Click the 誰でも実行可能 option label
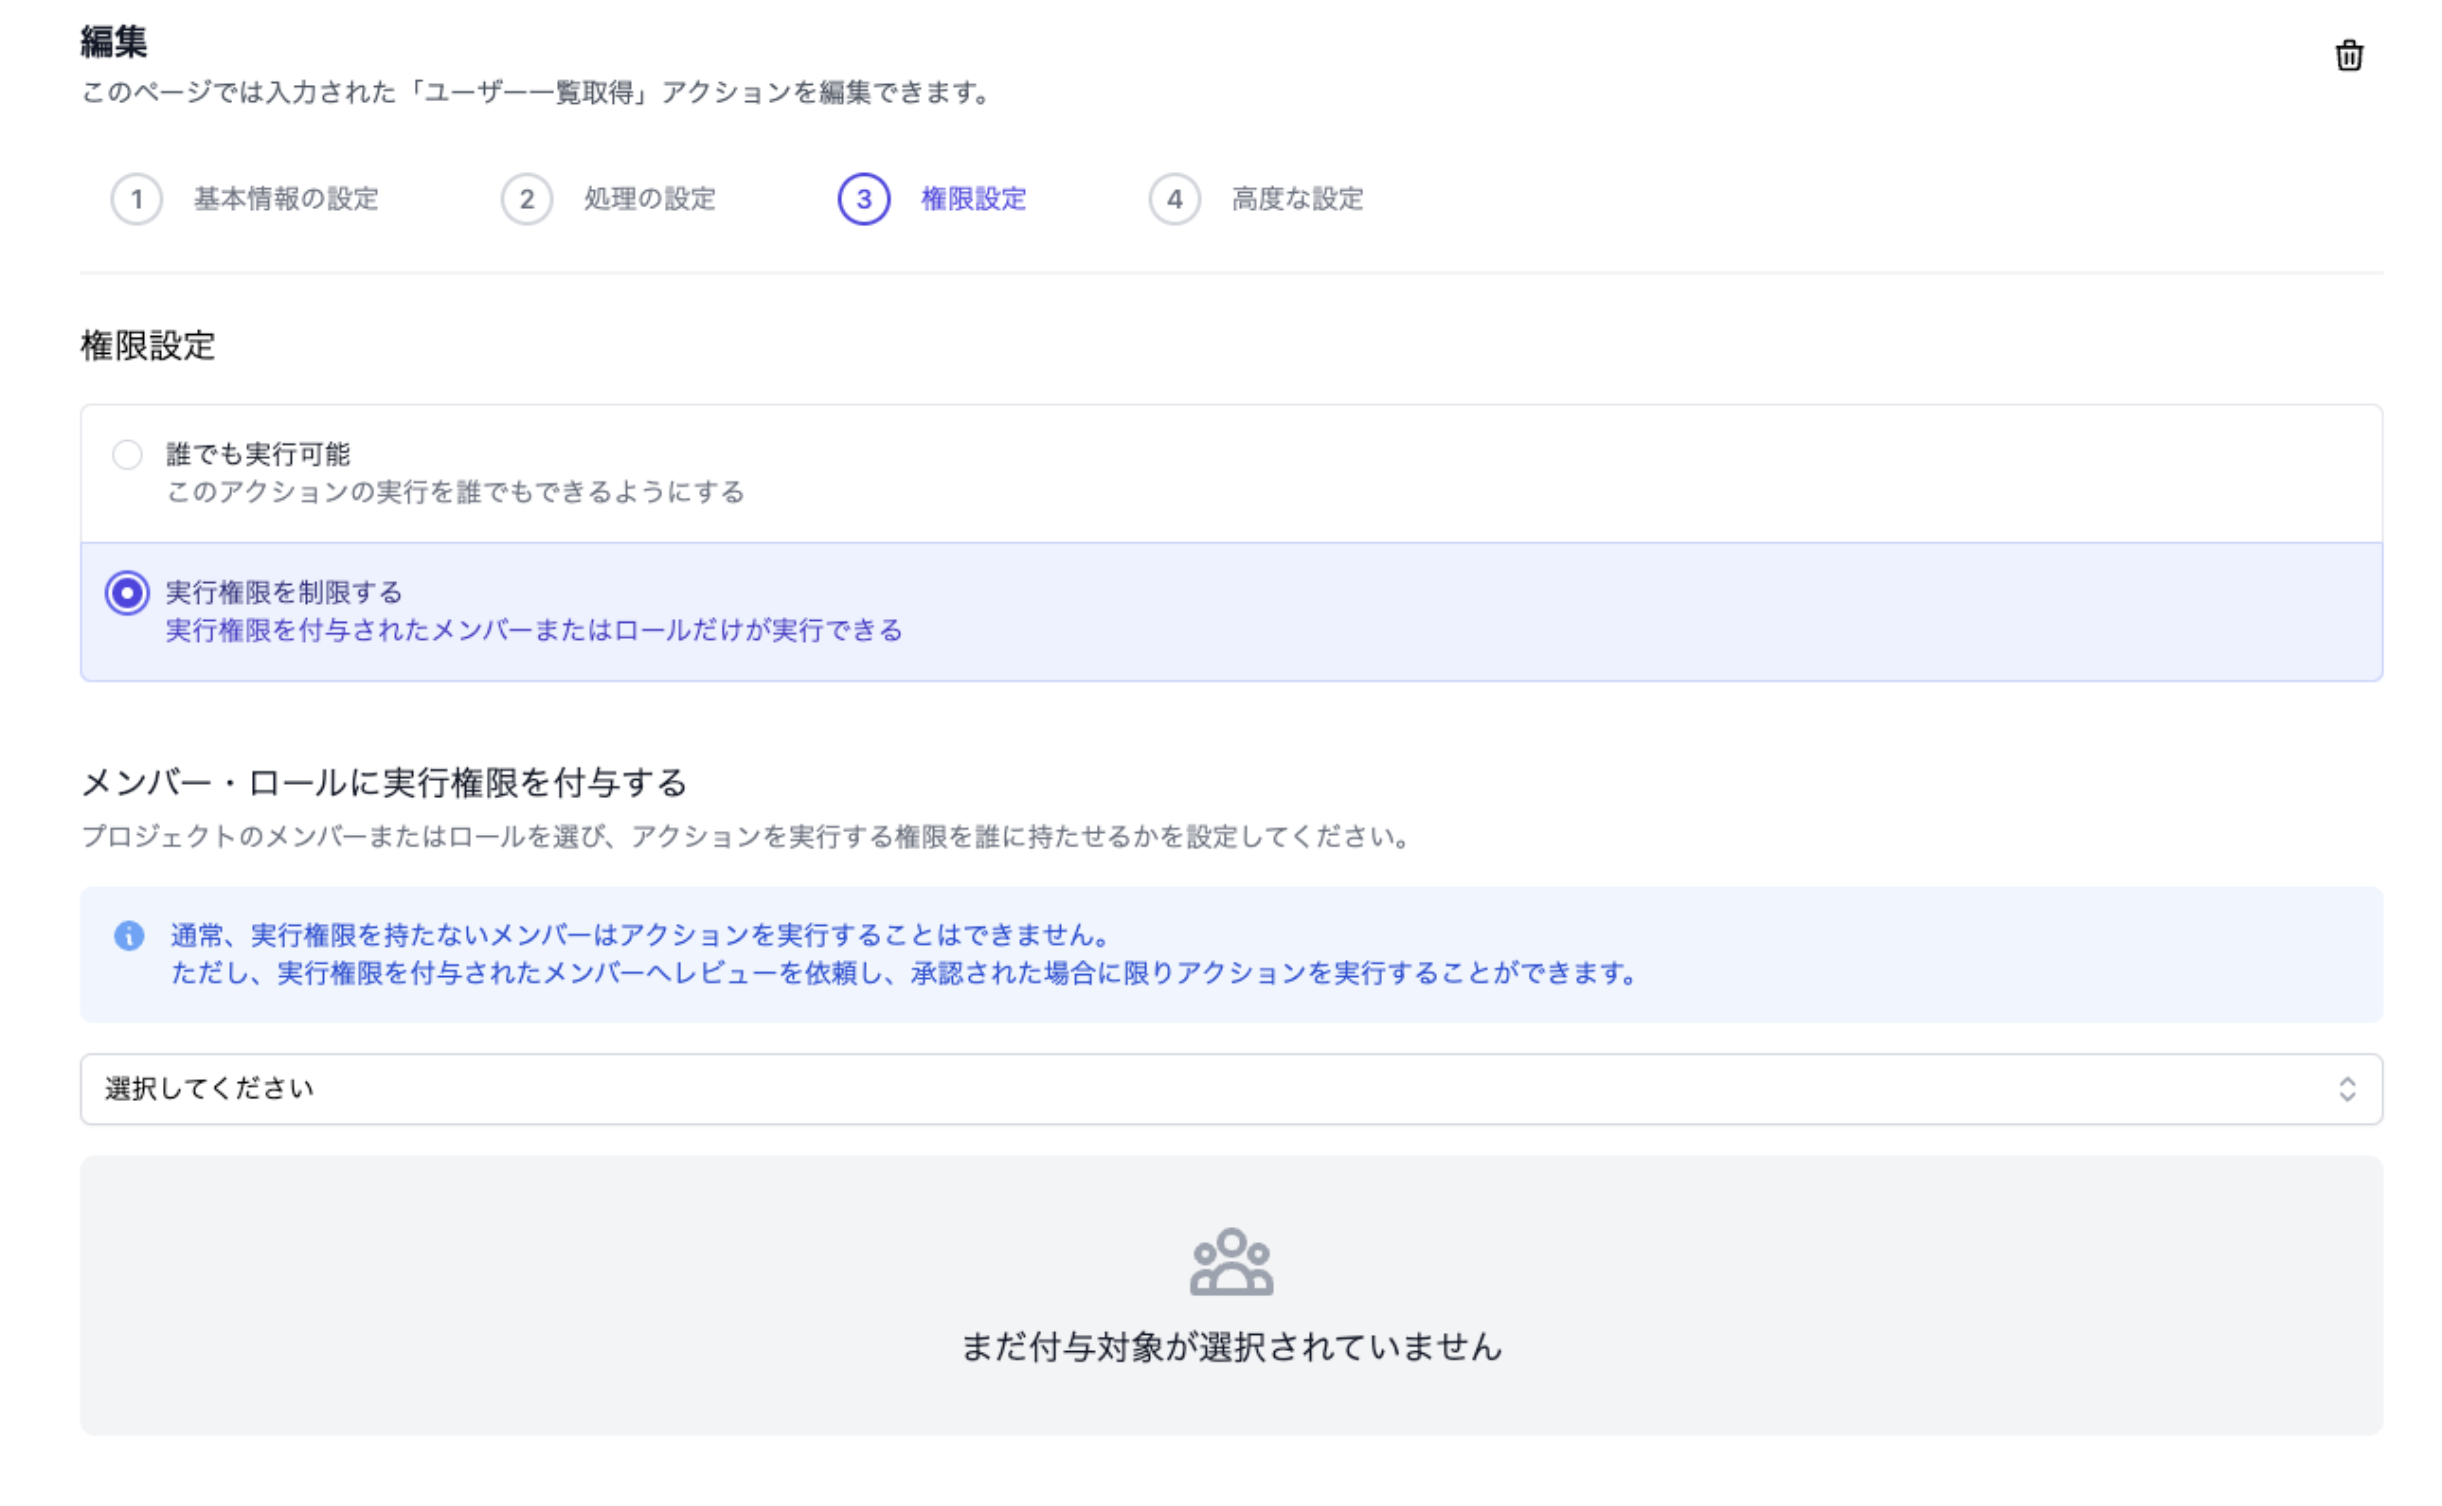 click(258, 455)
